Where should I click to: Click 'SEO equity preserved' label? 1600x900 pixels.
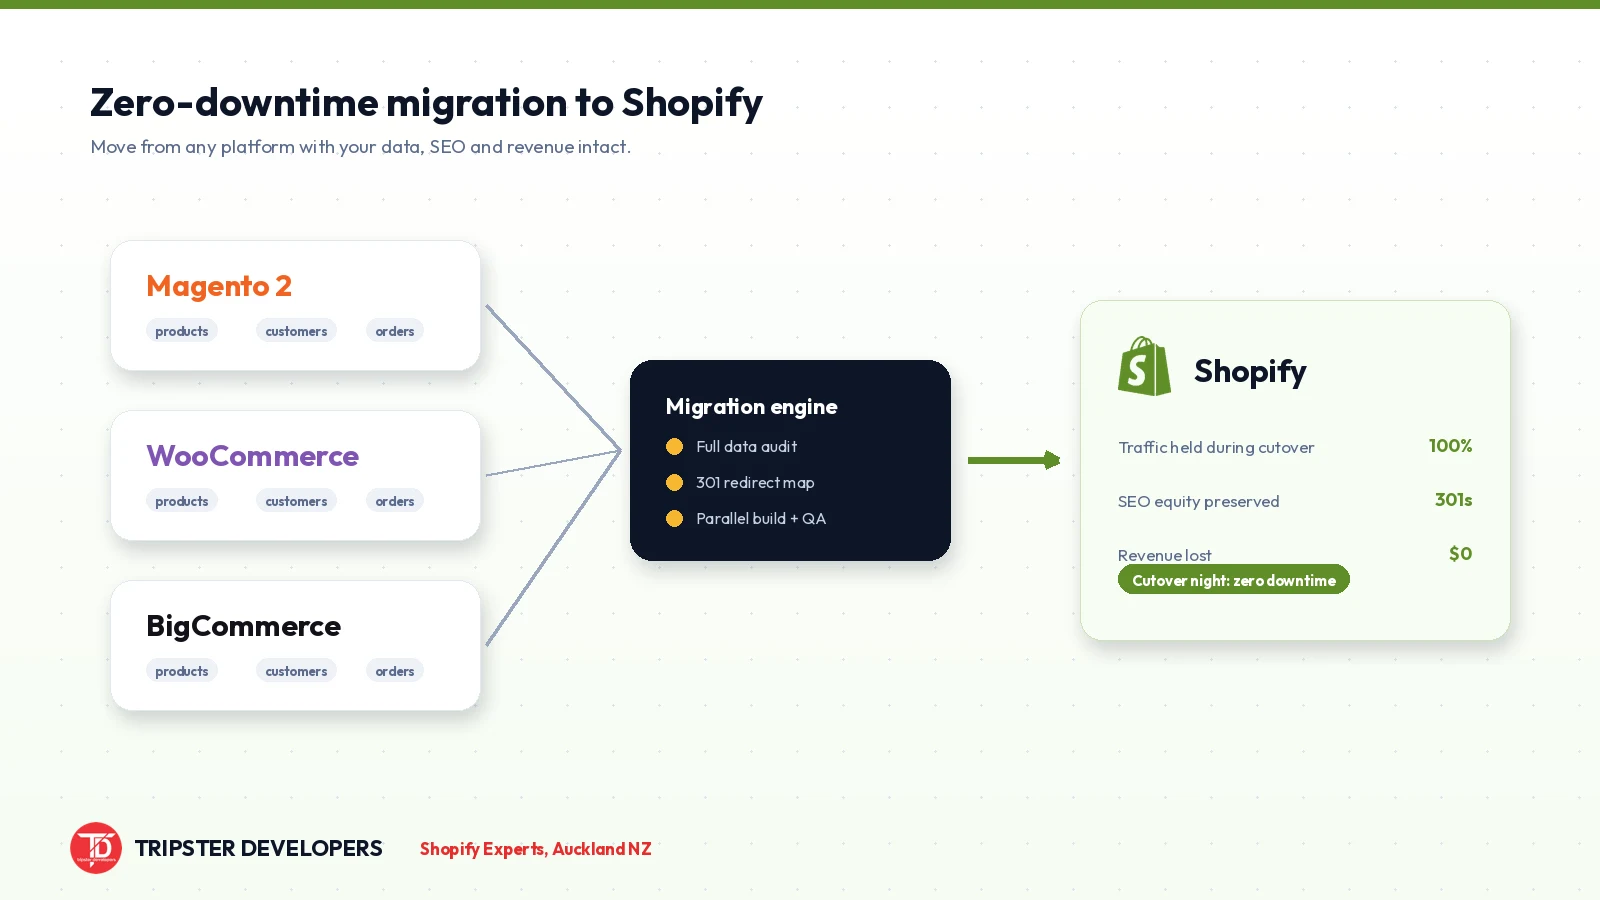[1198, 501]
